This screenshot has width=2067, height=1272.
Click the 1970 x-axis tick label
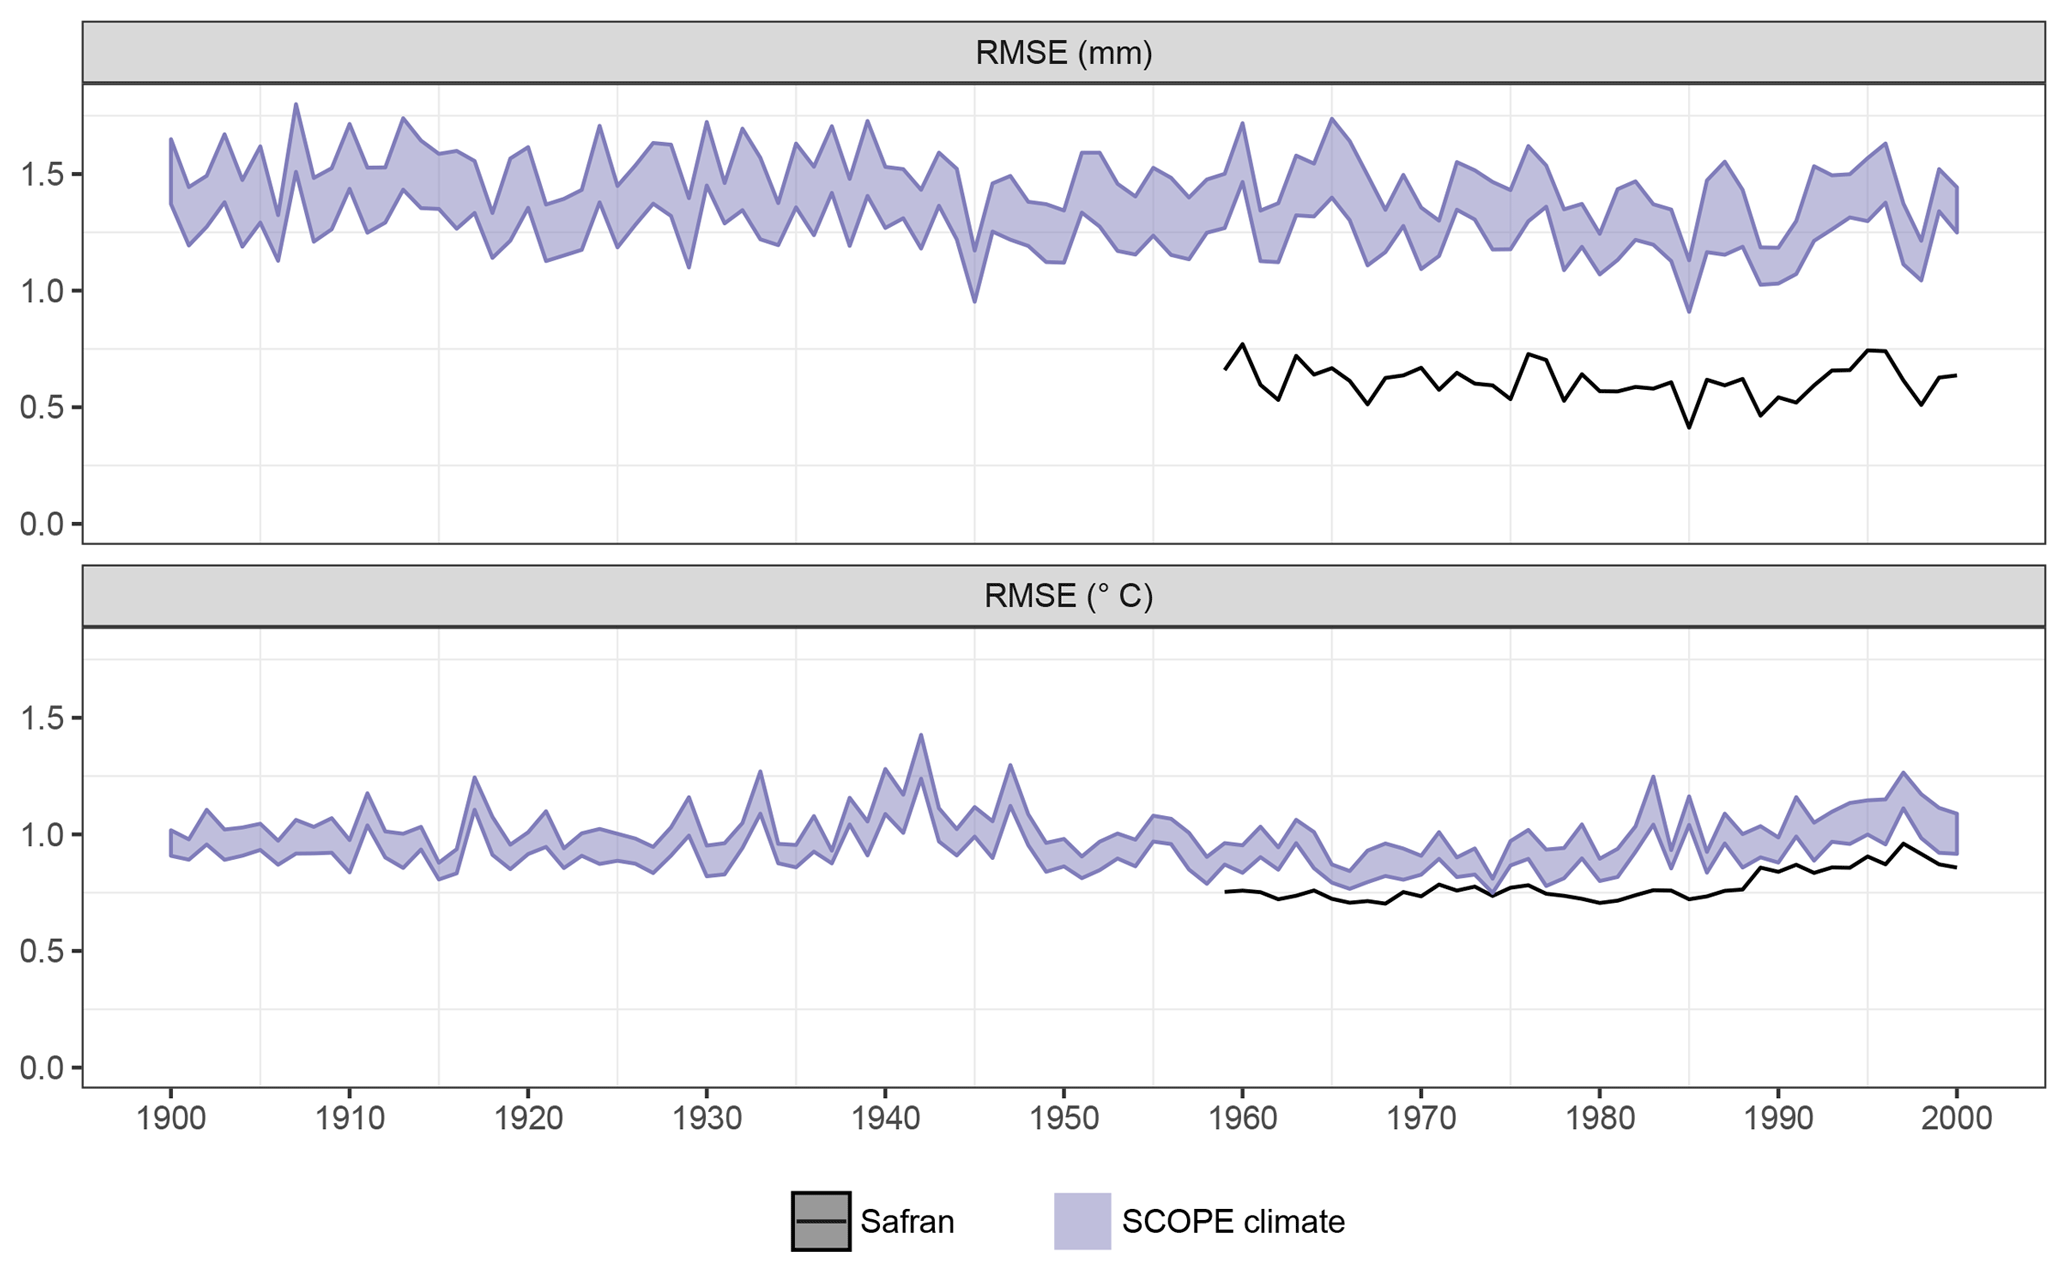tap(1421, 1118)
